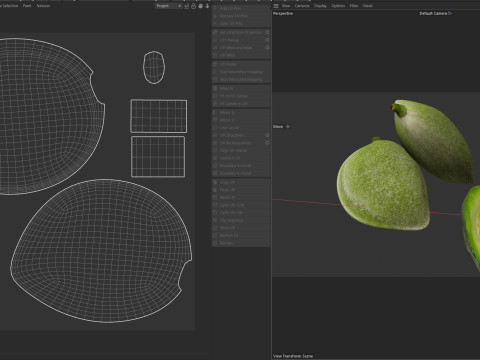Click the down-arrow icon in UV editor header

(x=207, y=6)
